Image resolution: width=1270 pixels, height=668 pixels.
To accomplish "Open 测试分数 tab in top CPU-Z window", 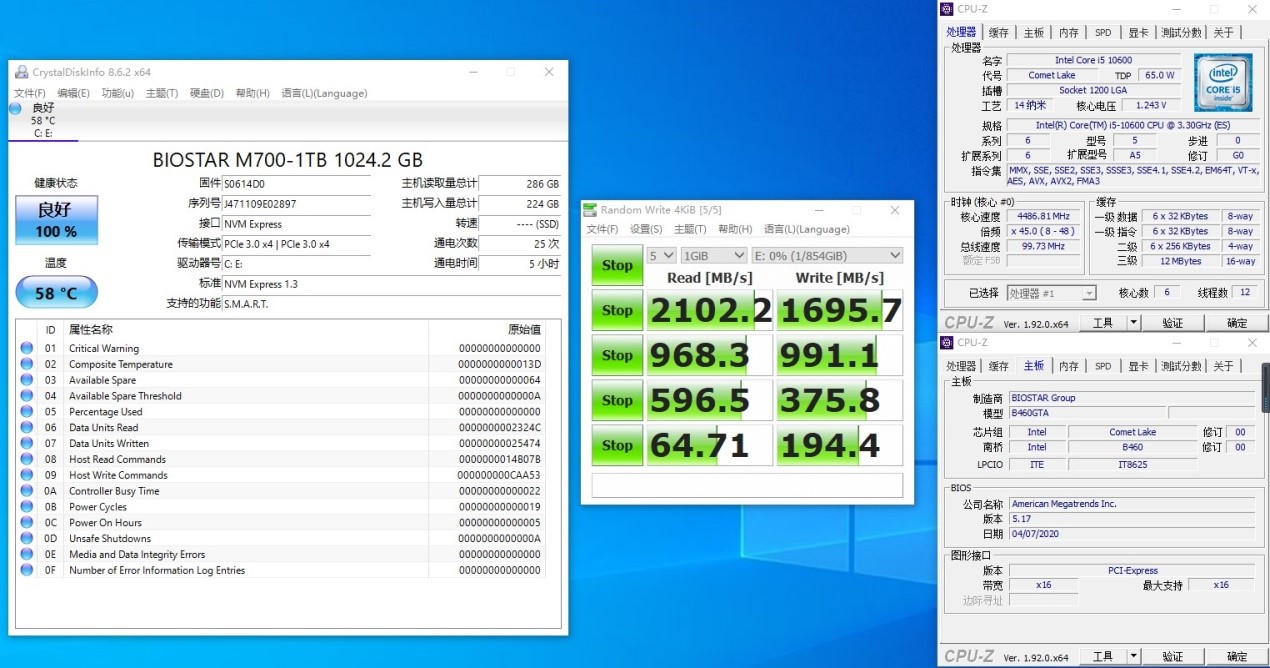I will pos(1180,32).
